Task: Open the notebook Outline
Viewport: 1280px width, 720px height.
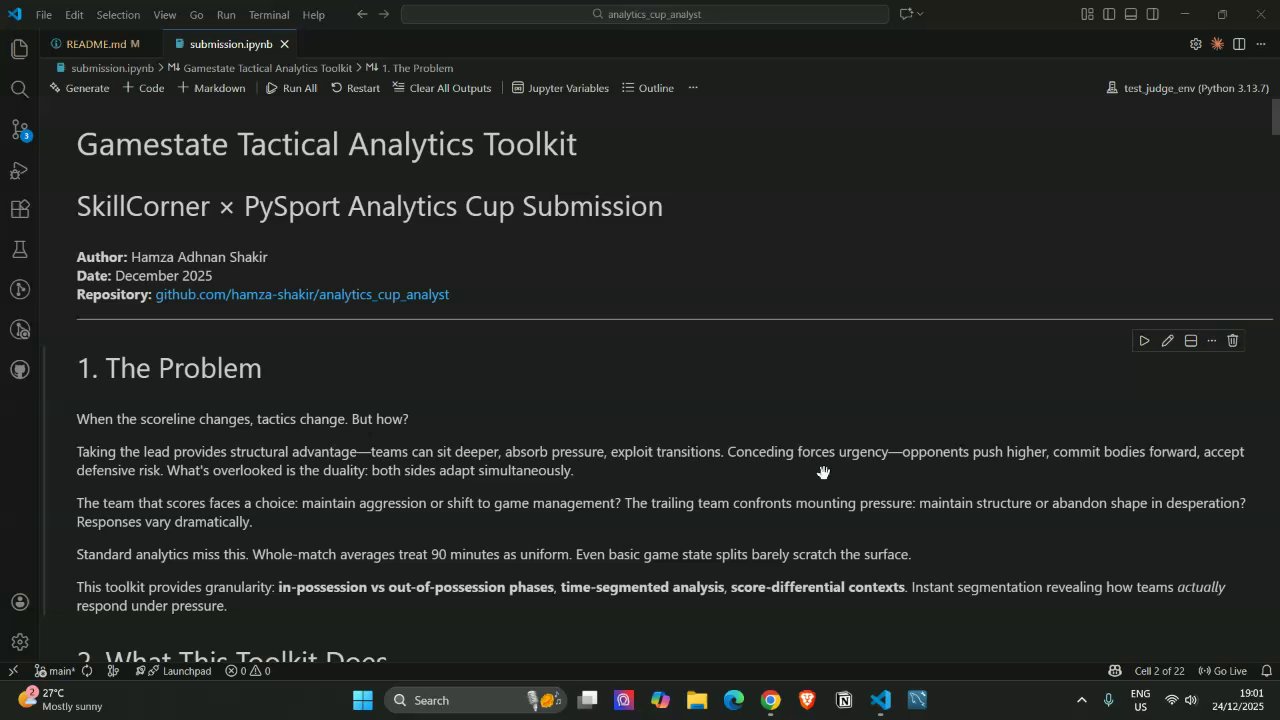Action: point(648,88)
